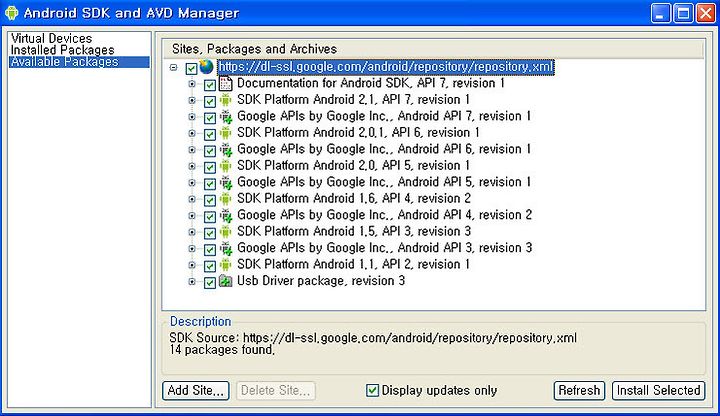Click the add-on icon for Google APIs API 6
Image resolution: width=720 pixels, height=416 pixels.
click(225, 149)
